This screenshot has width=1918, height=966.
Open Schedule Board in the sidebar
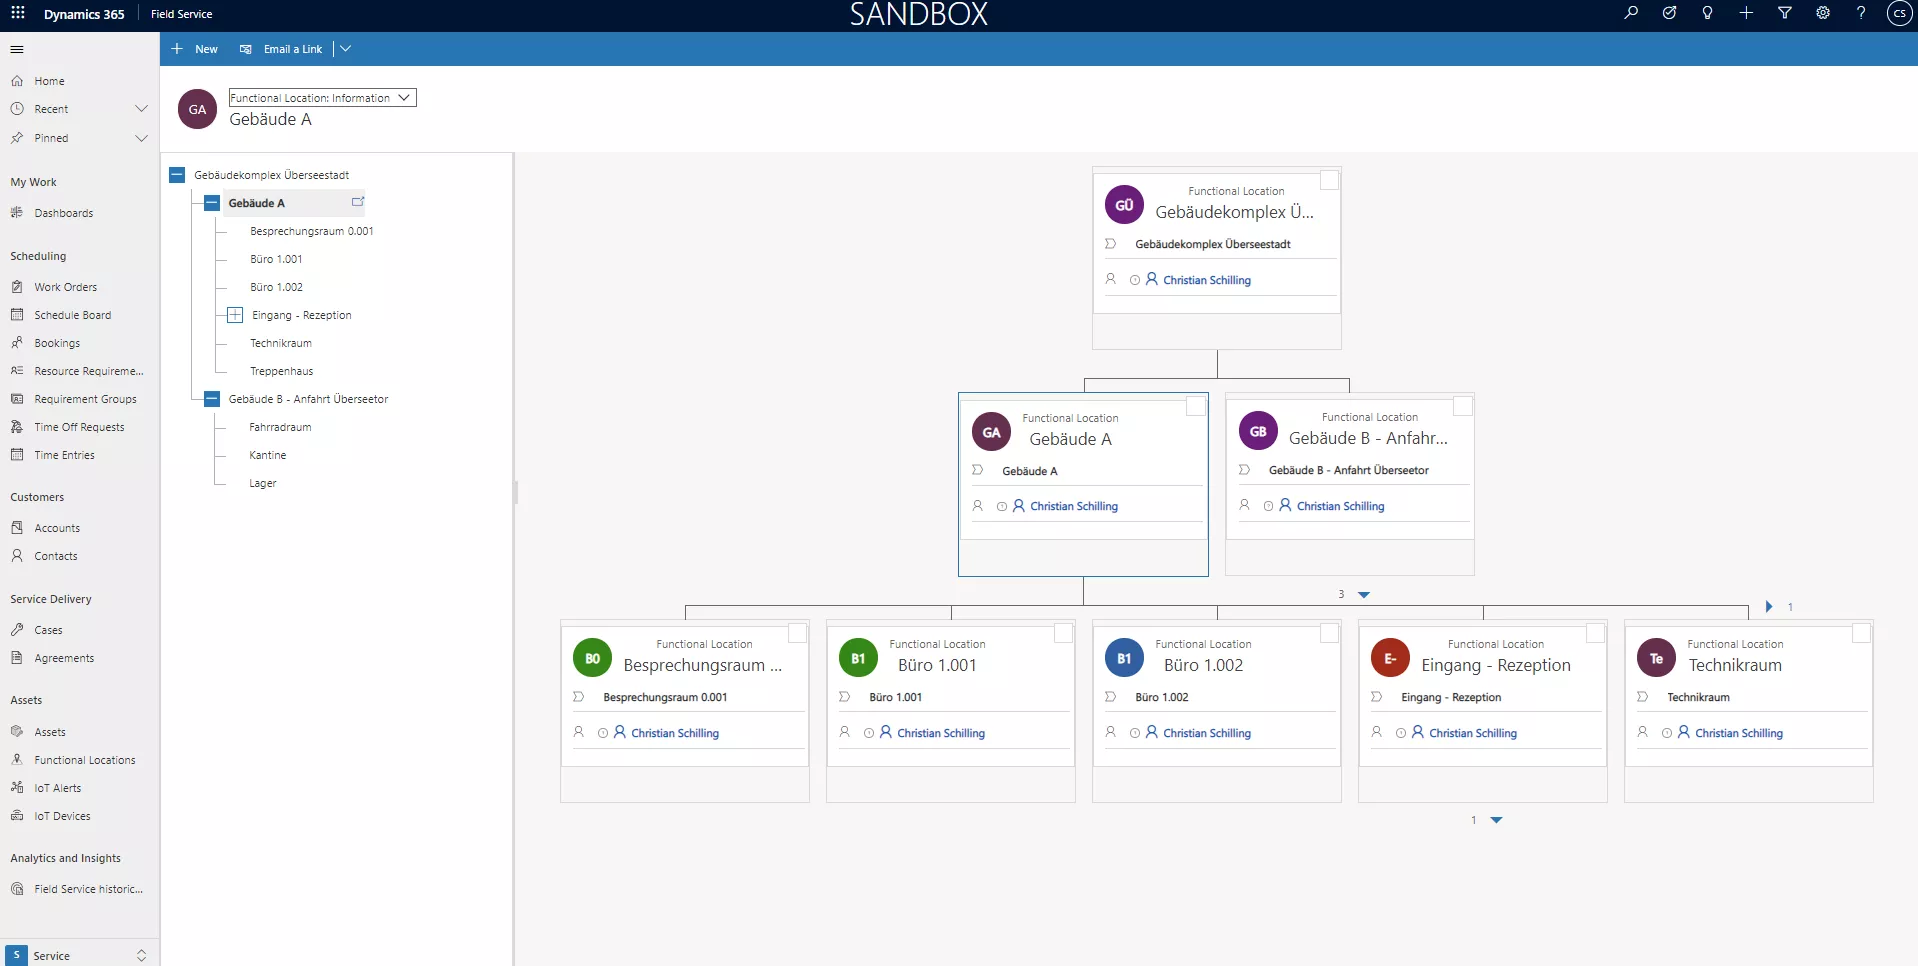pos(72,315)
